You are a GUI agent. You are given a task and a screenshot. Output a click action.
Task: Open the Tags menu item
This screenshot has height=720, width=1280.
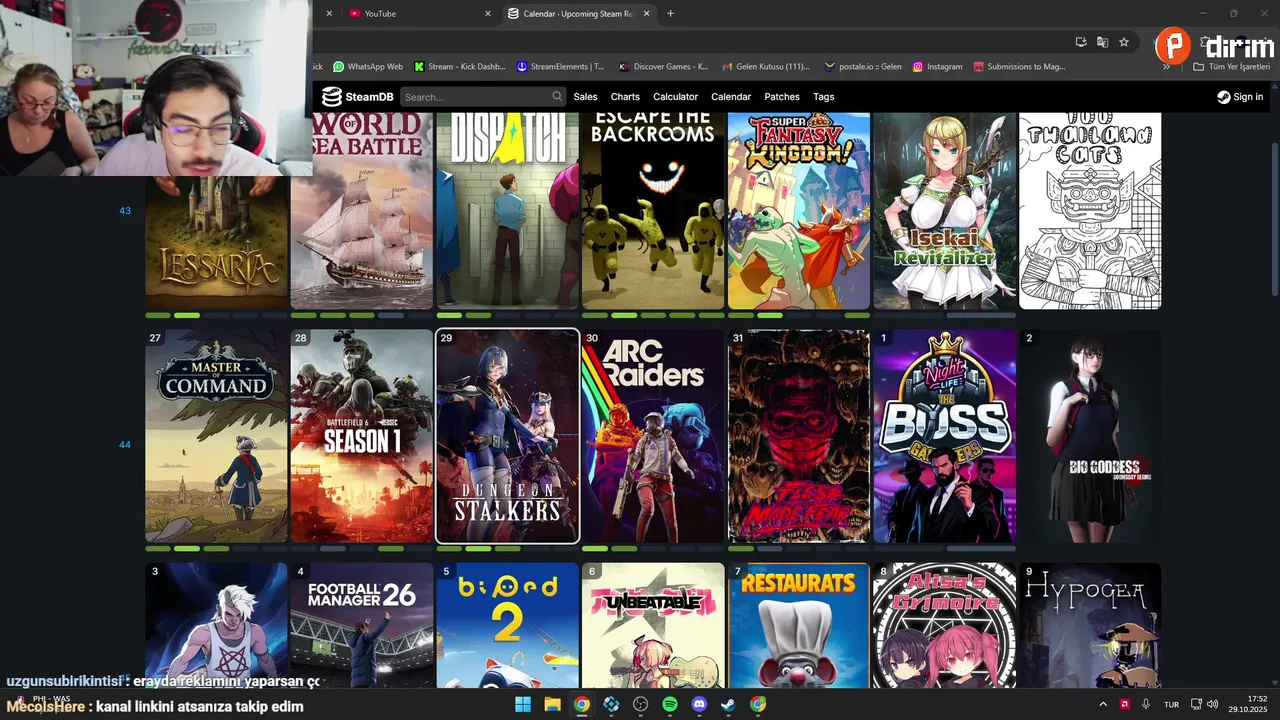pyautogui.click(x=824, y=97)
